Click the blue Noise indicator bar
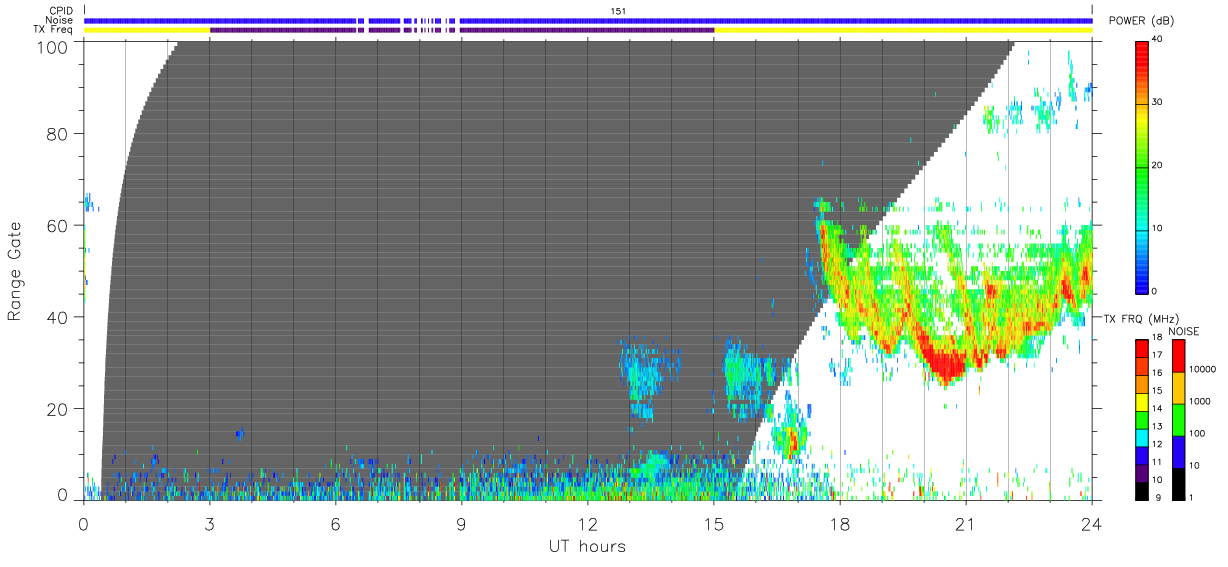1228x567 pixels. 588,20
